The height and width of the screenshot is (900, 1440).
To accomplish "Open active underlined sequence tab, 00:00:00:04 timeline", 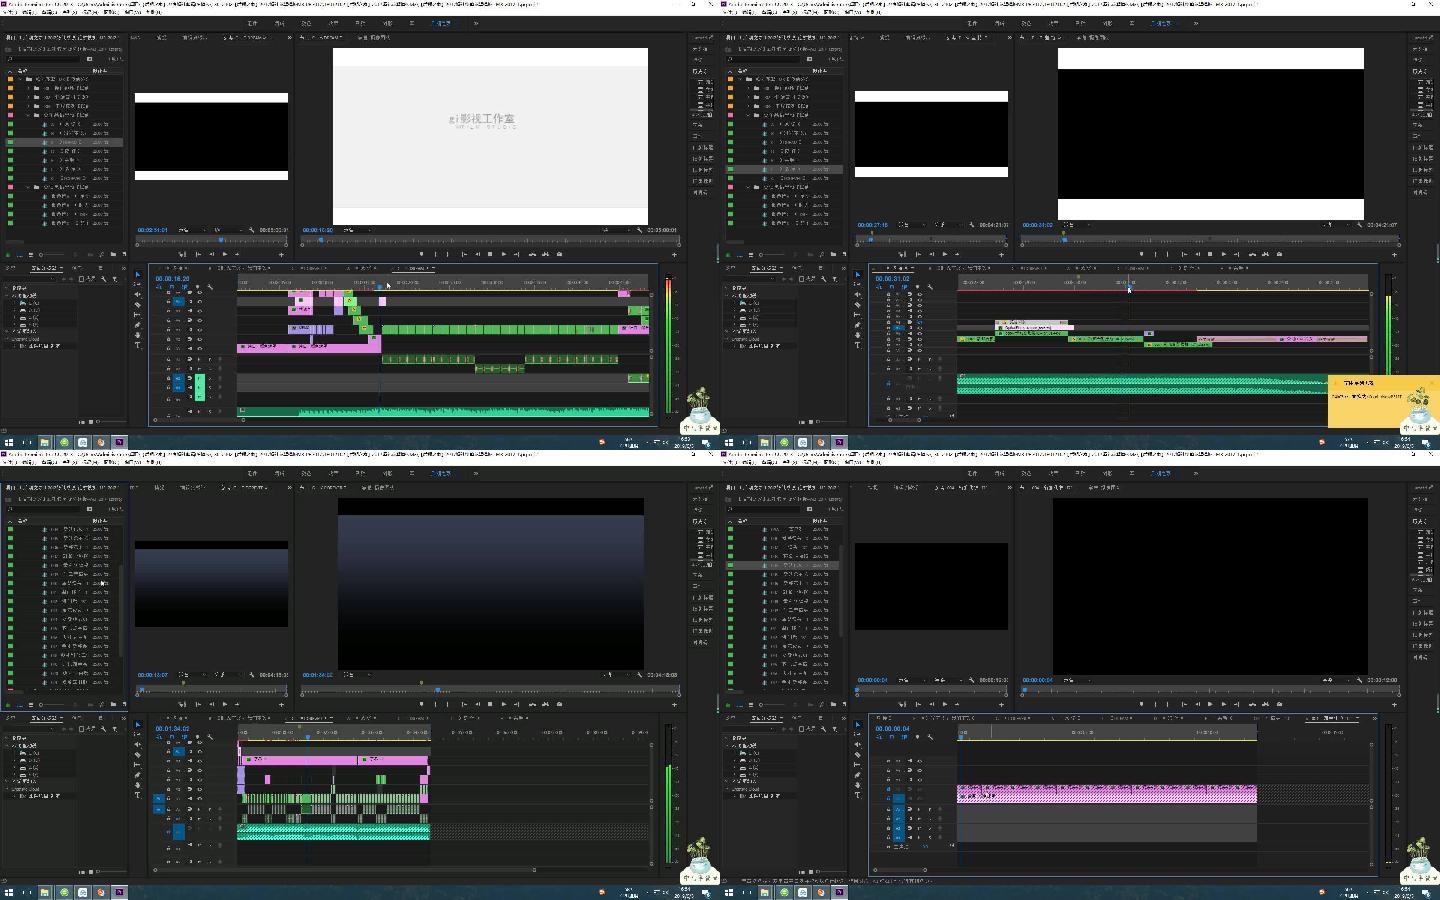I will point(1333,718).
